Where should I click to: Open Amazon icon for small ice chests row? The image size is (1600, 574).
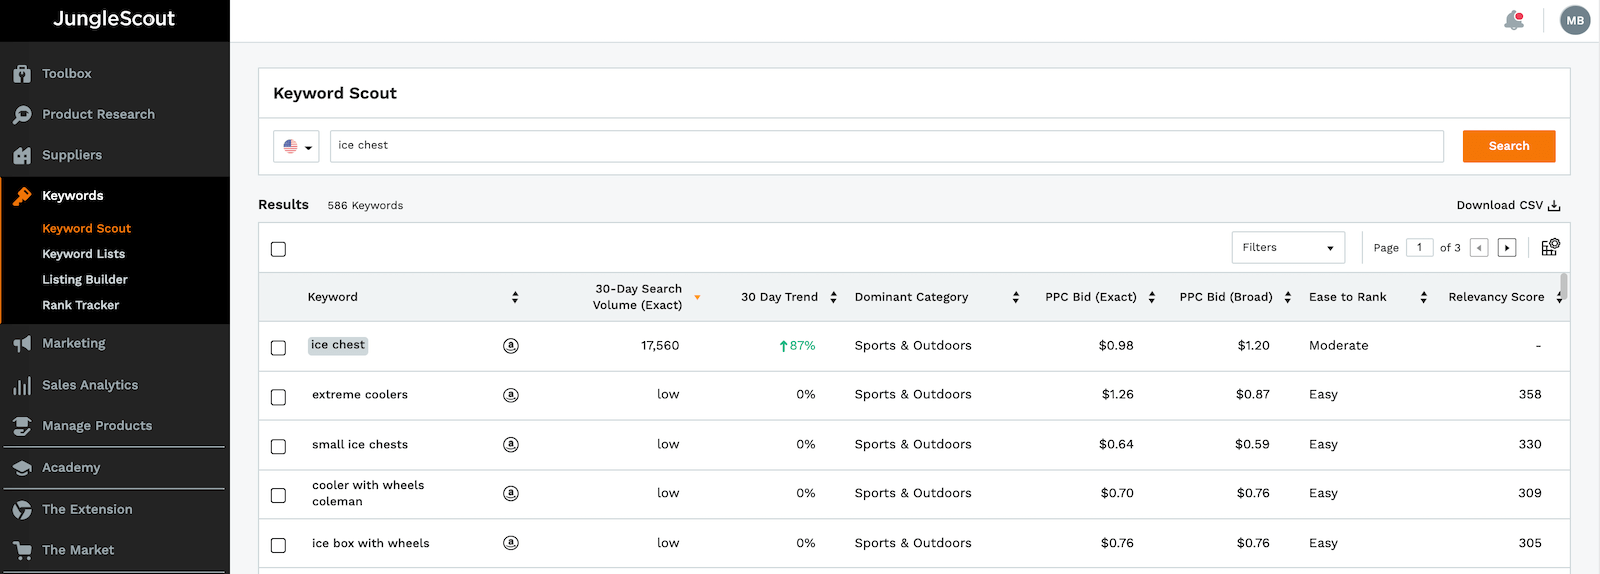(x=511, y=445)
